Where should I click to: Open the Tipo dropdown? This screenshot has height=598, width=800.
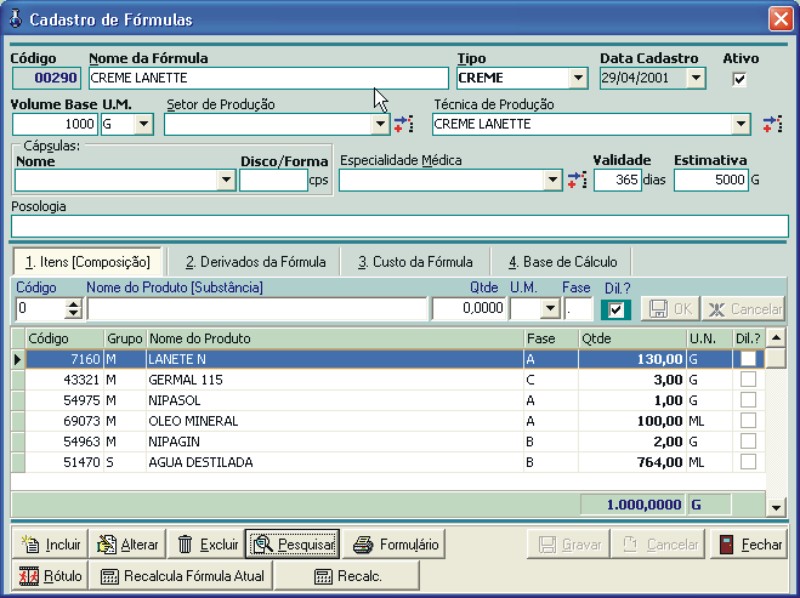[578, 78]
